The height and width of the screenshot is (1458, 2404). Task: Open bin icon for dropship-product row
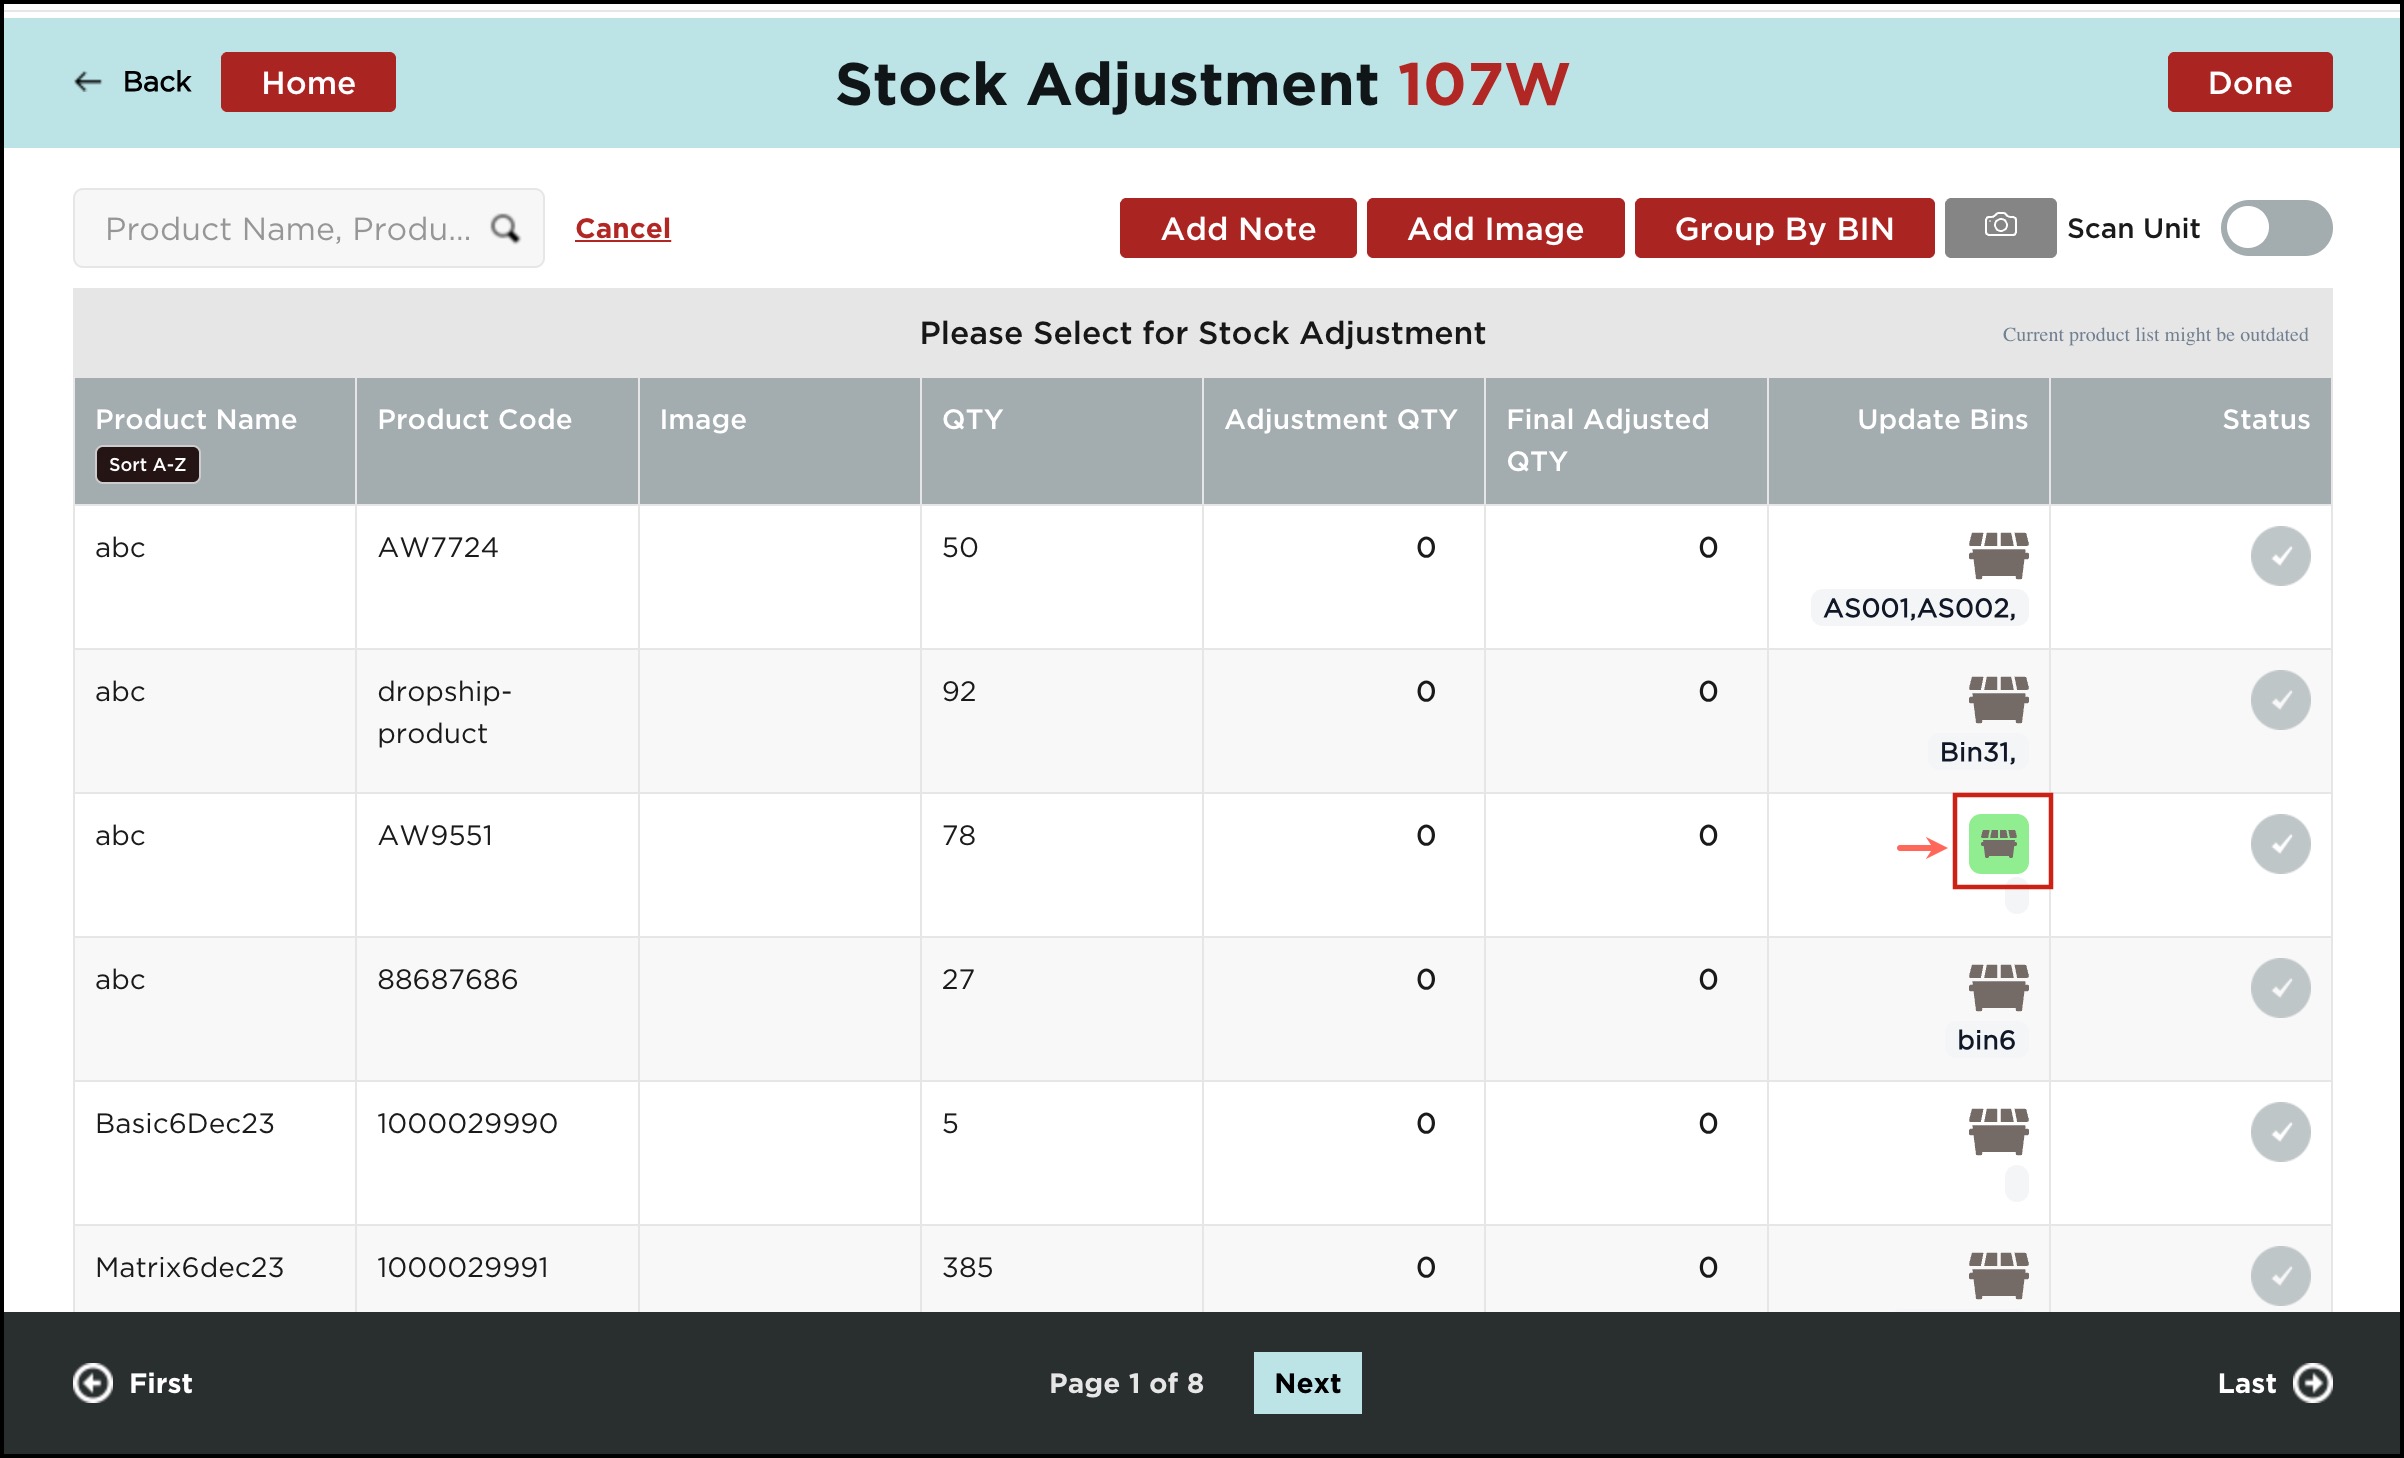(1998, 699)
